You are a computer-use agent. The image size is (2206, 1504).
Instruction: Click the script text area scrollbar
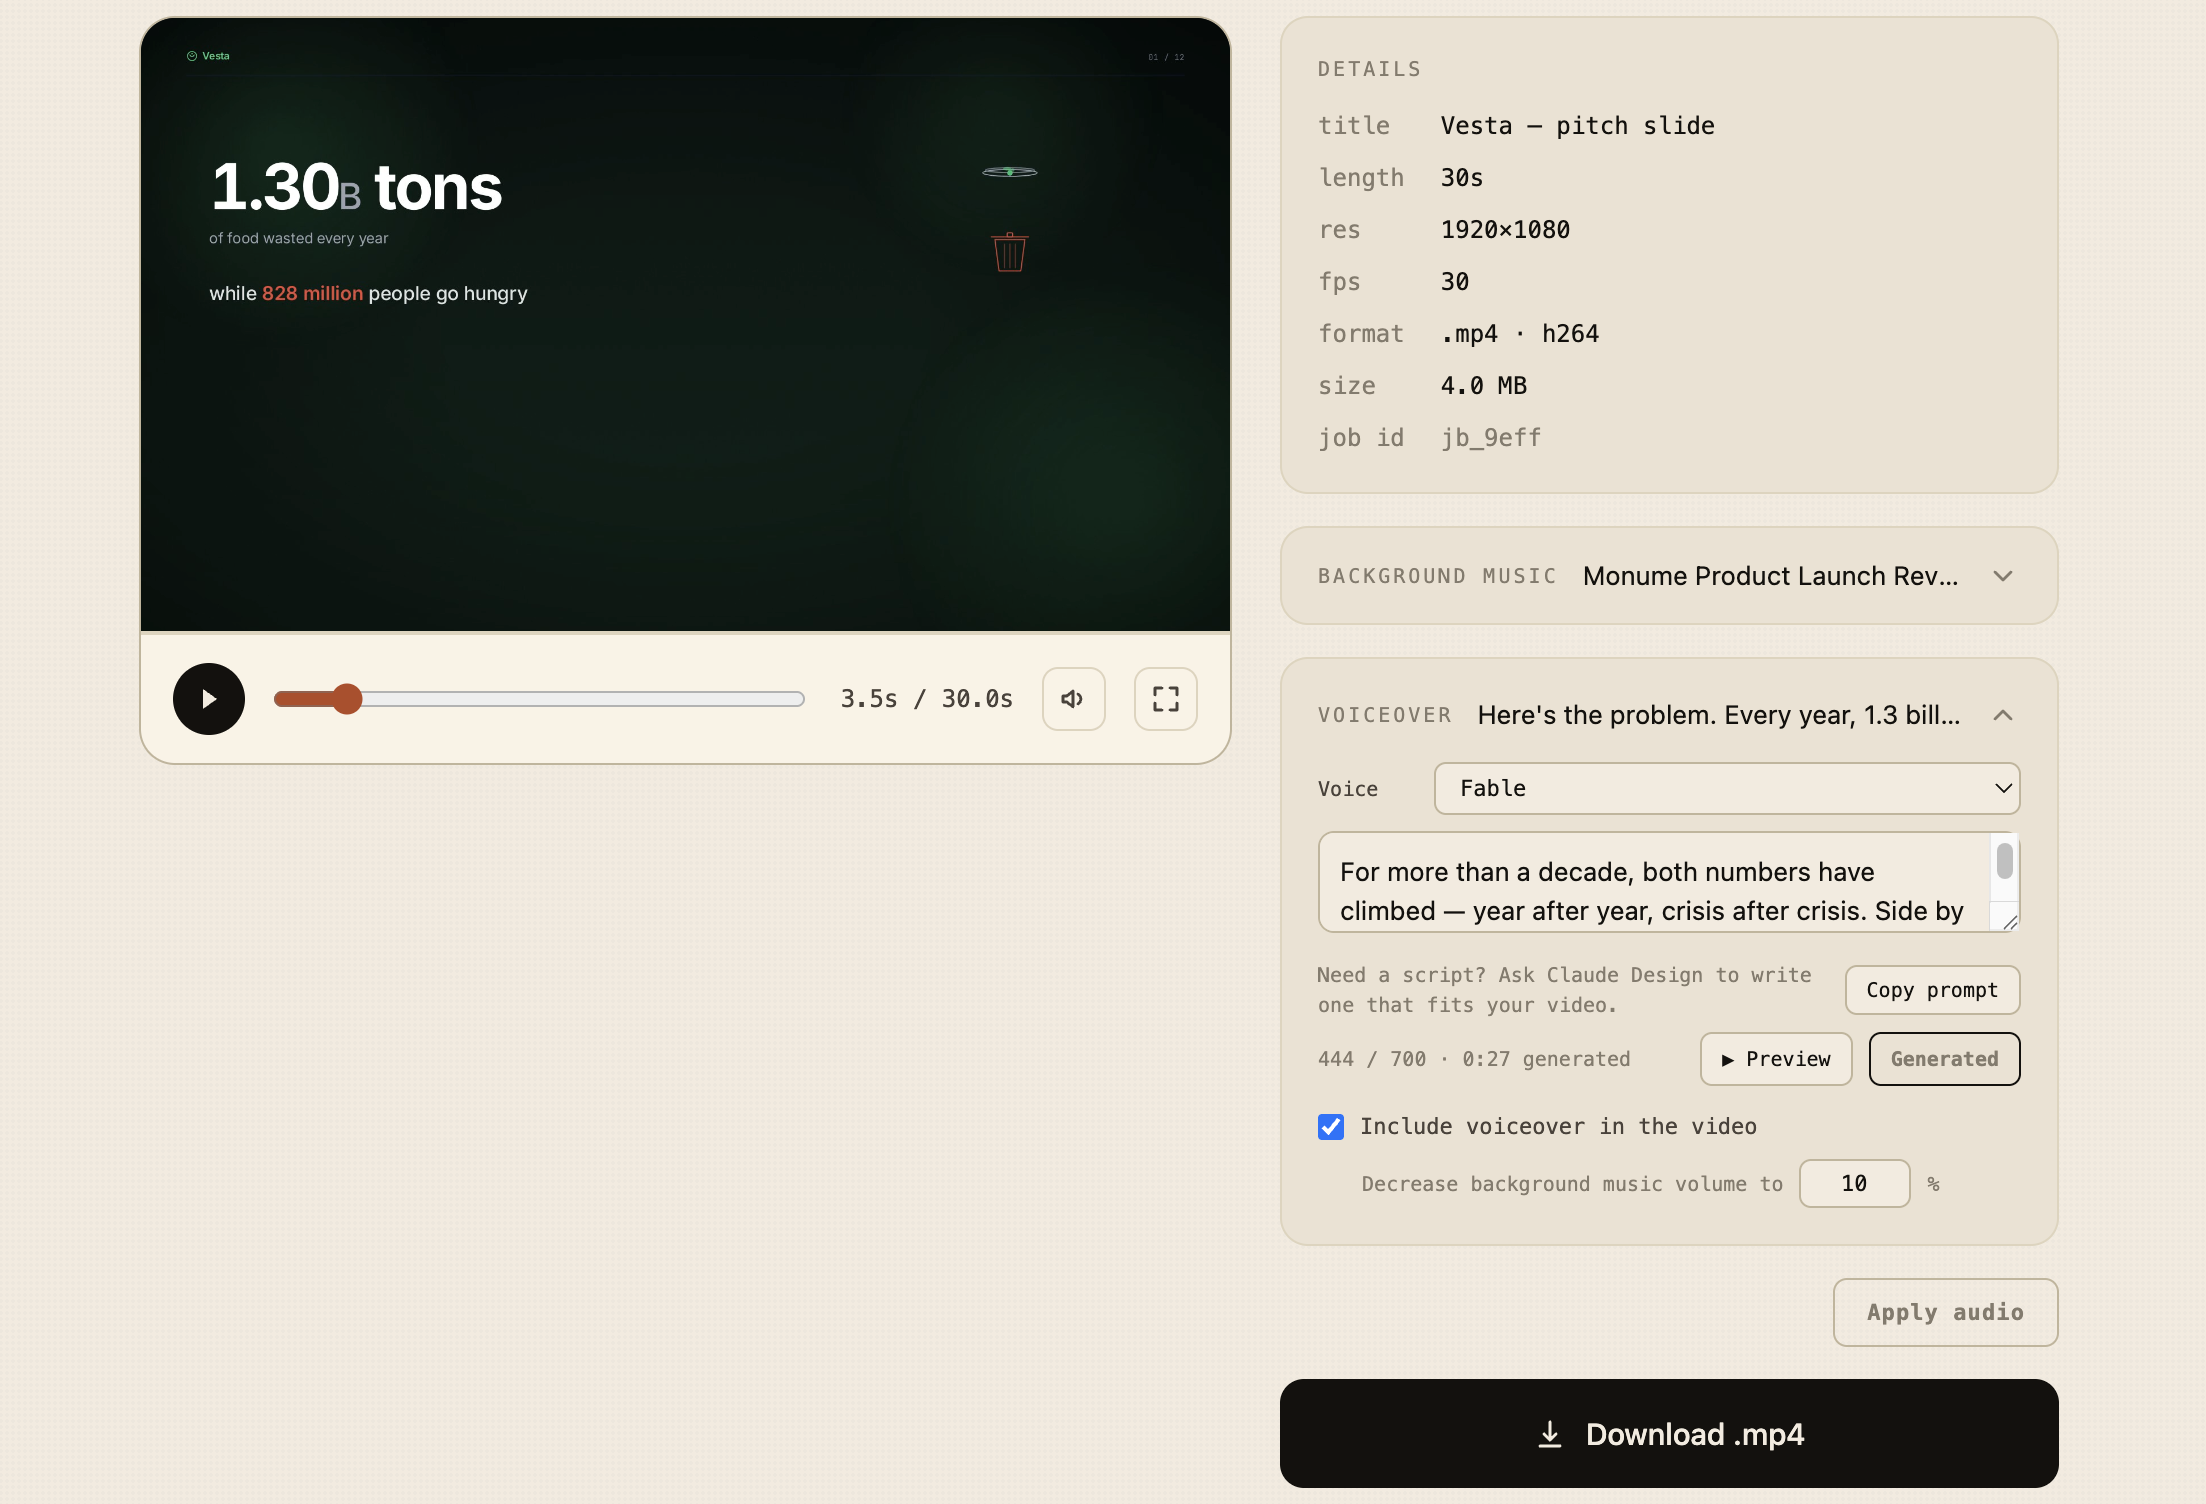2004,861
